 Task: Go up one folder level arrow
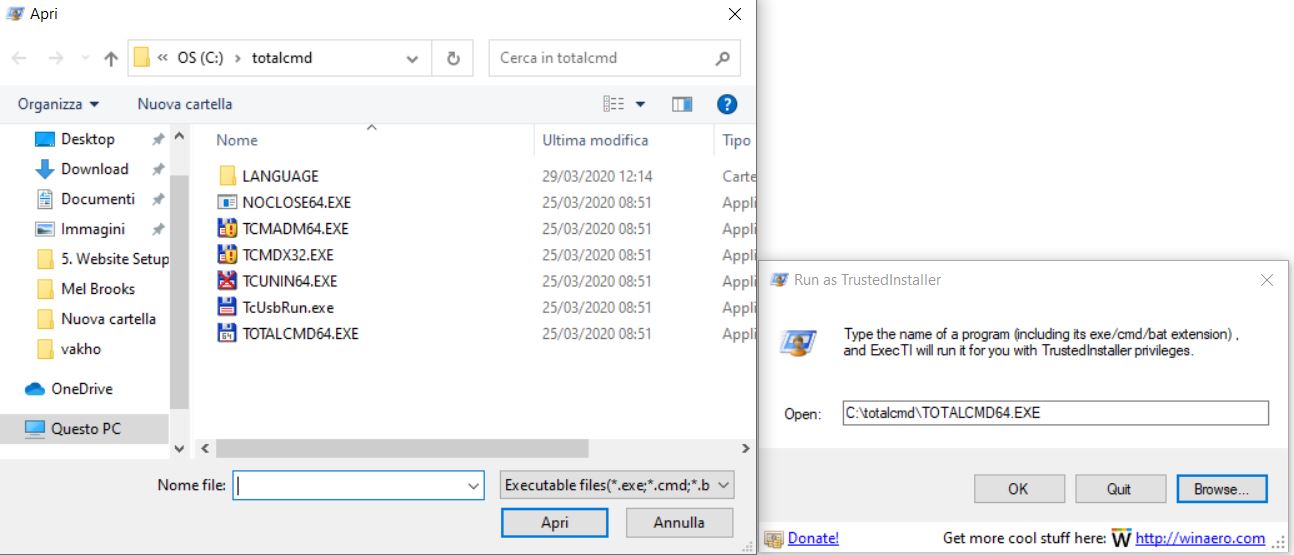click(111, 59)
